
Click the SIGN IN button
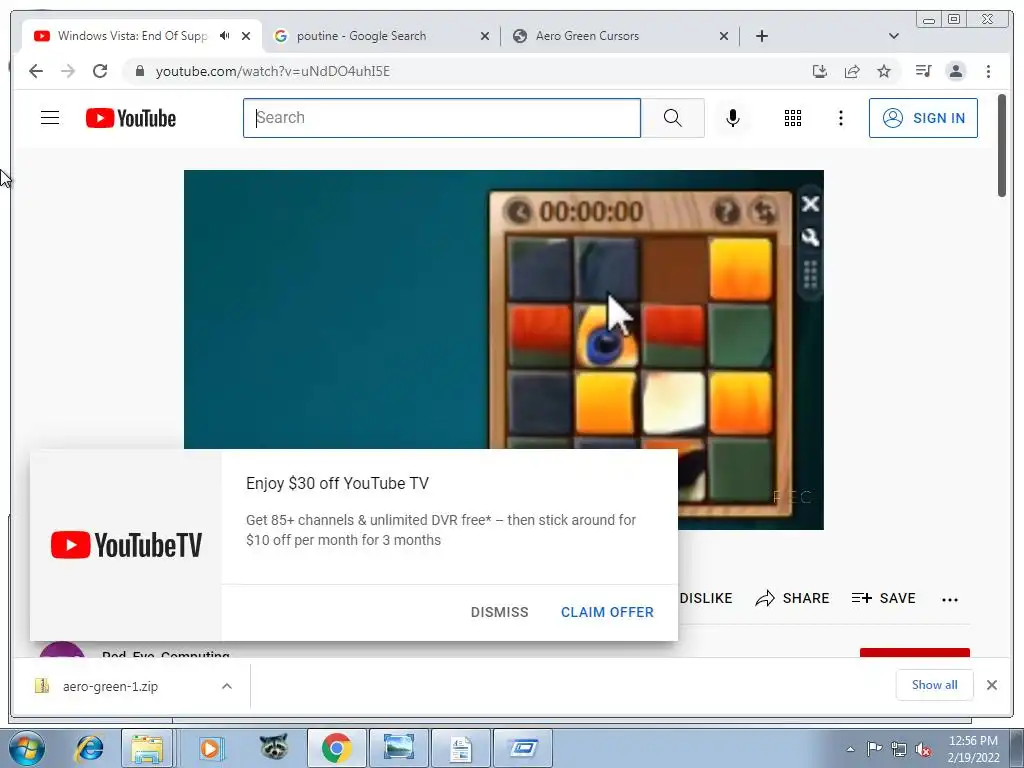point(923,118)
